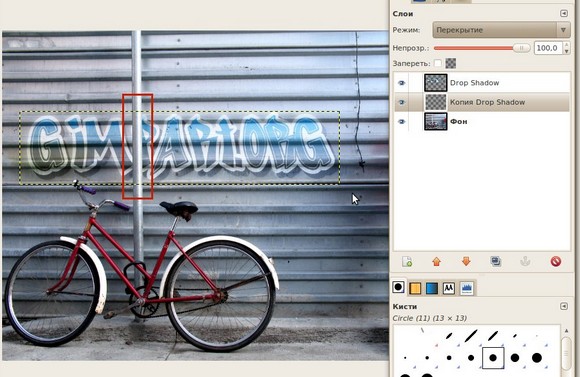Viewport: 580px width, 377px height.
Task: Click the Фон layer thumbnail
Action: [436, 121]
